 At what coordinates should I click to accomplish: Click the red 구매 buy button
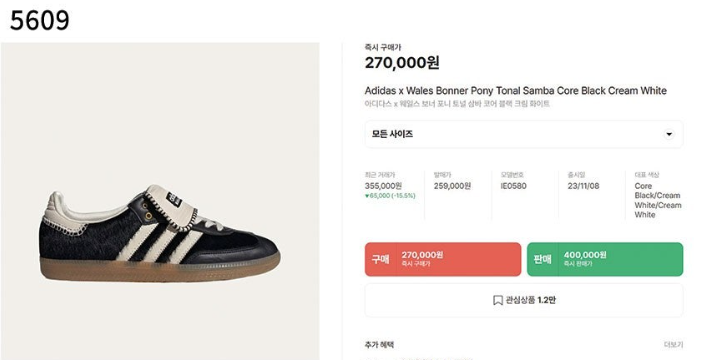[x=442, y=259]
